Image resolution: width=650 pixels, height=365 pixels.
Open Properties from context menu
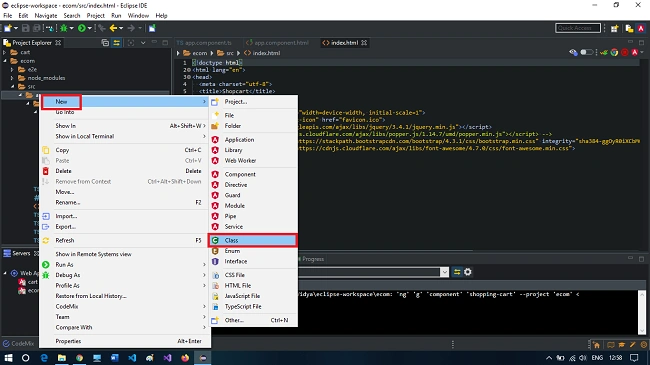point(124,341)
